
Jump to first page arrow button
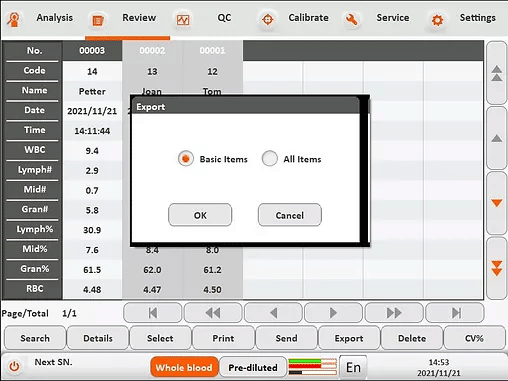pyautogui.click(x=153, y=313)
